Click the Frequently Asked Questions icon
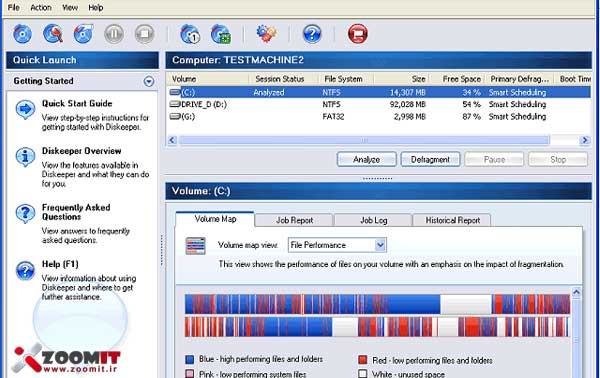 25,213
